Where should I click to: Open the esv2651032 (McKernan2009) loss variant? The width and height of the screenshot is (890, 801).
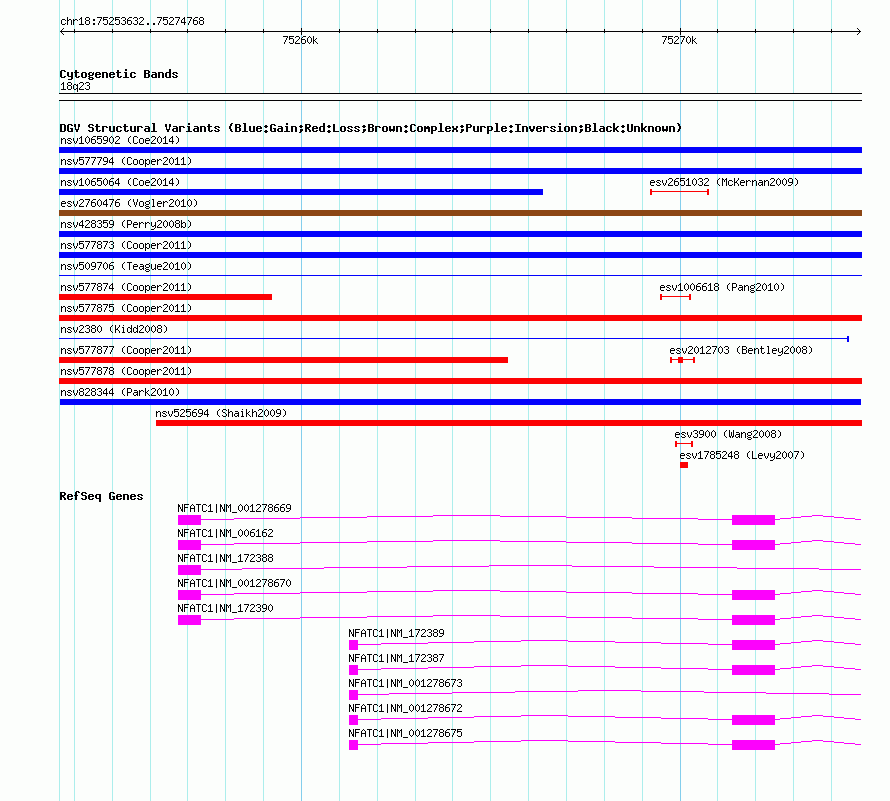[x=679, y=192]
